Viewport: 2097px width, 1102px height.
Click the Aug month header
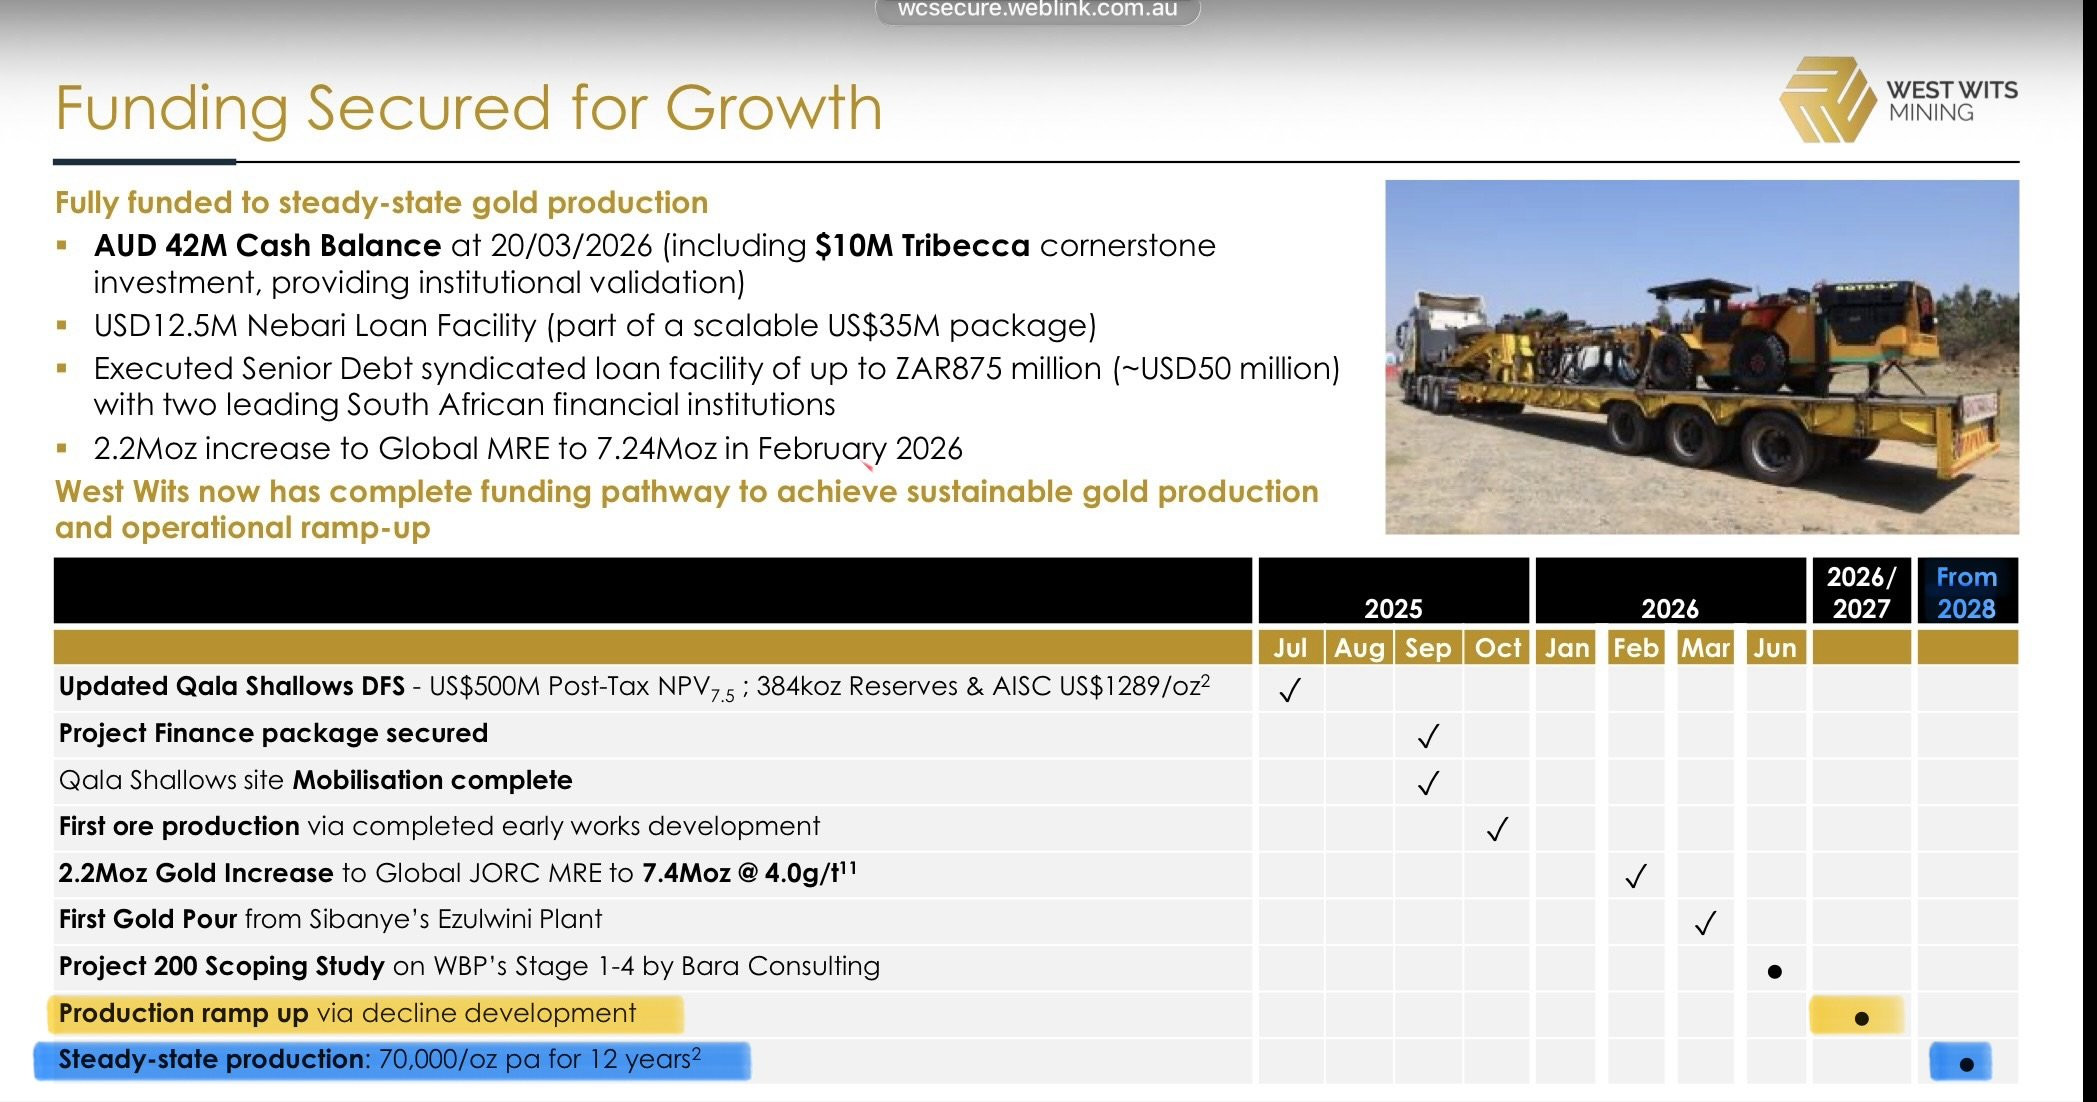[1359, 648]
